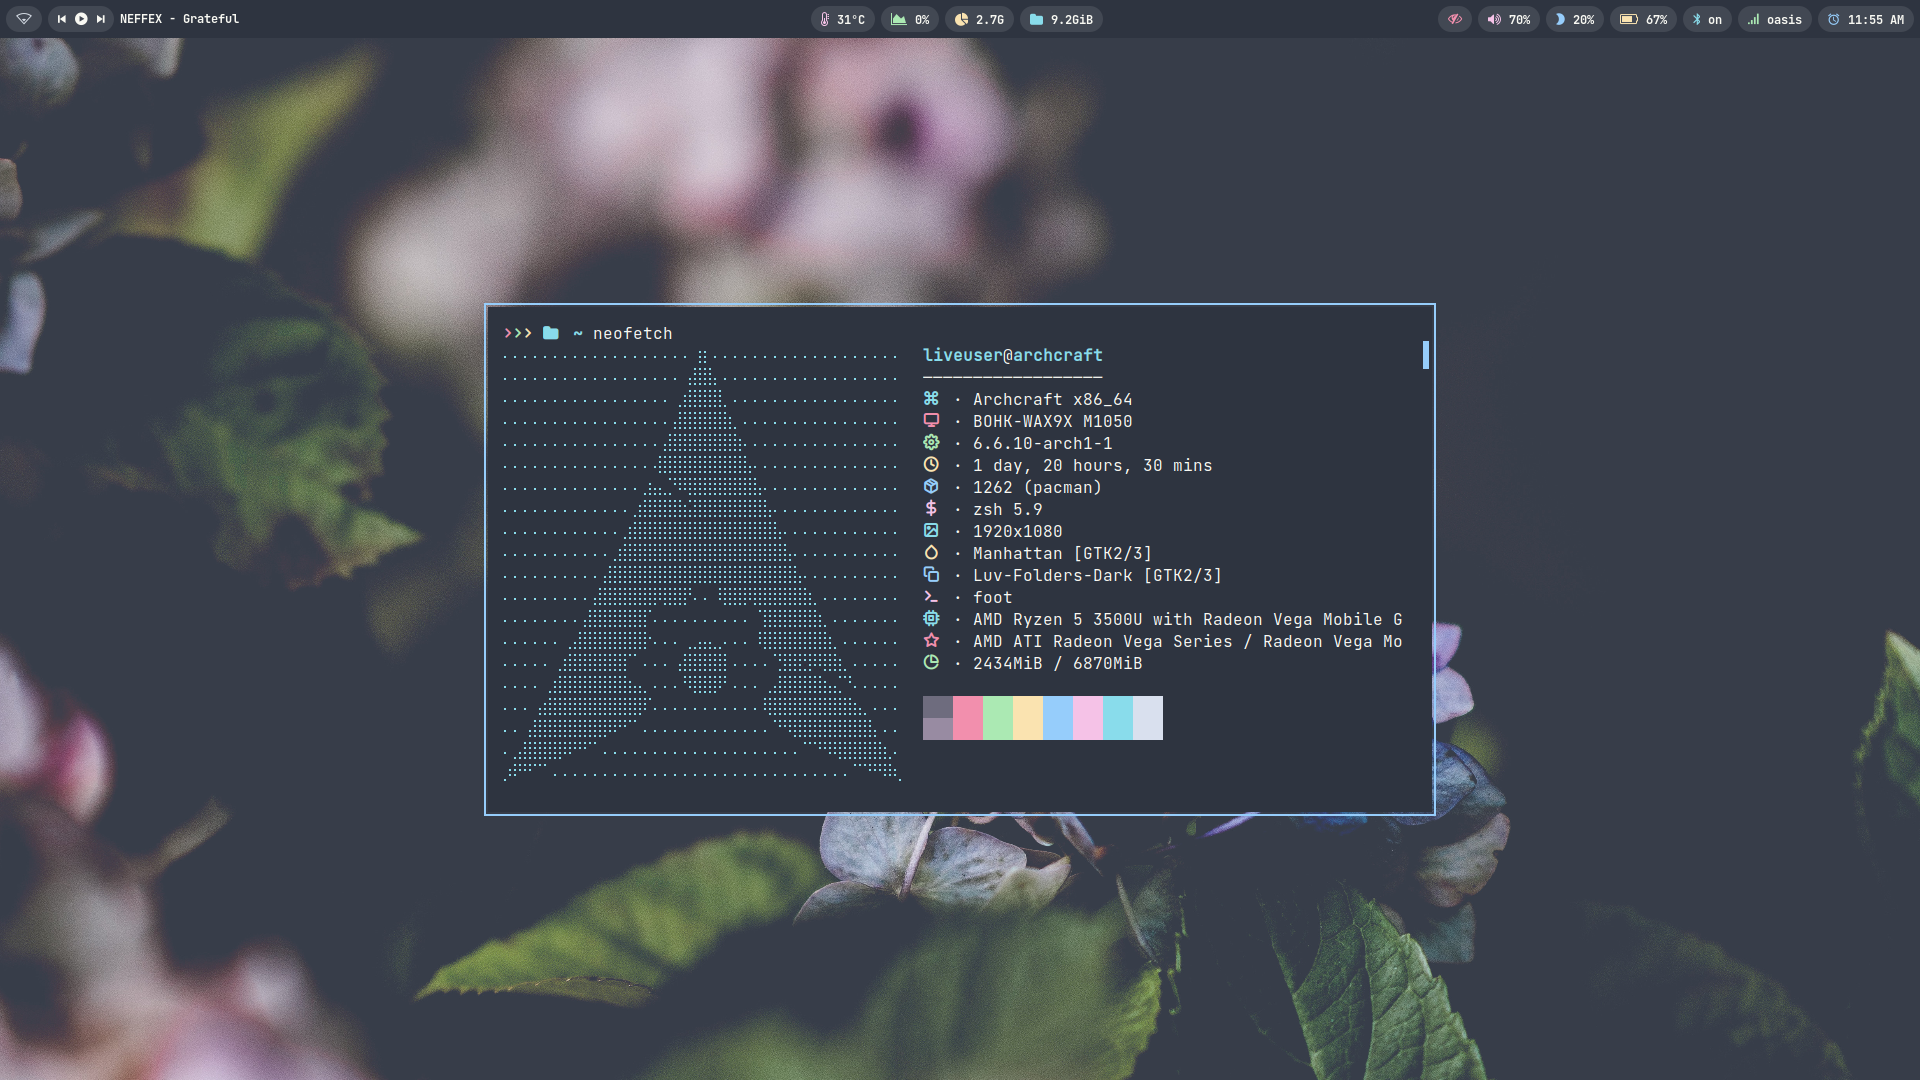The image size is (1920, 1080).
Task: Click the 31°C temperature module
Action: 842,19
